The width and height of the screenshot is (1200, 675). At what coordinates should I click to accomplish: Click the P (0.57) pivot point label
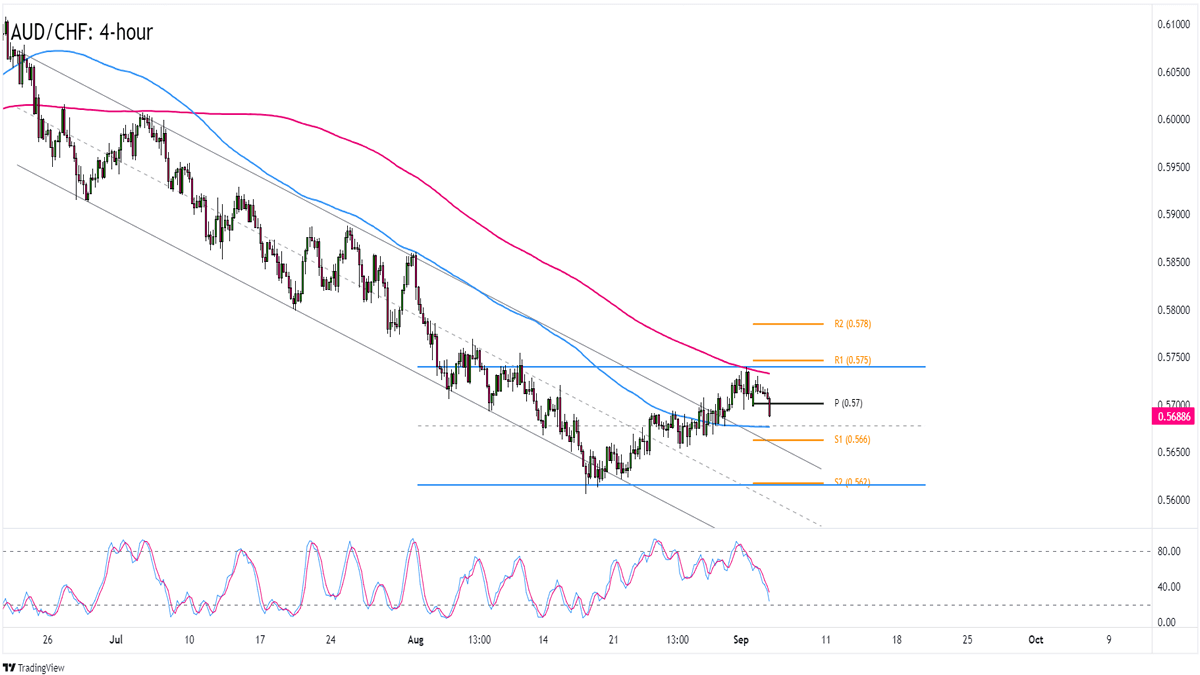(x=850, y=403)
